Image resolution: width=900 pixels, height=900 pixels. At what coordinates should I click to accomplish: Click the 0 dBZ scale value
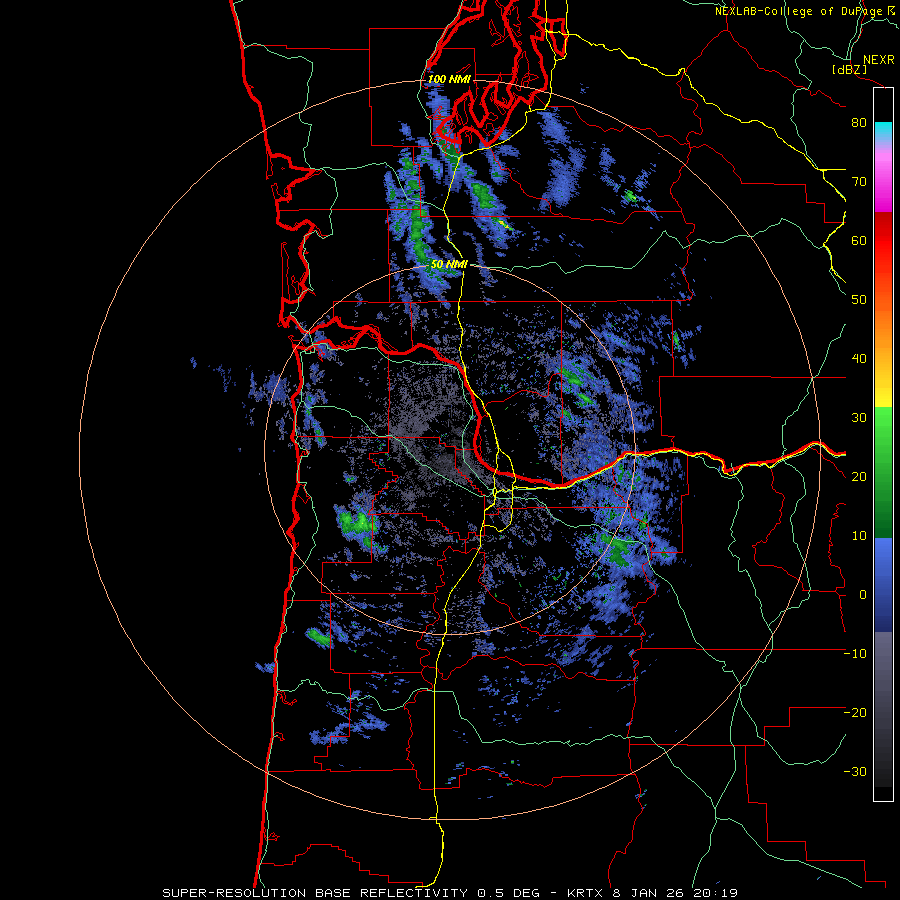pos(862,595)
